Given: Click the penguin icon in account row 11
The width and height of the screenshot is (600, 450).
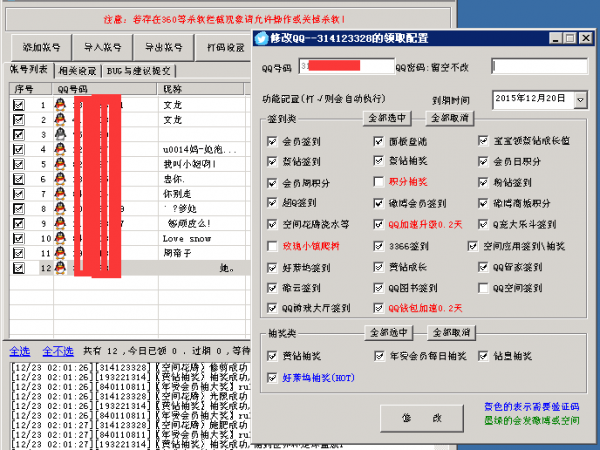Looking at the screenshot, I should 60,253.
